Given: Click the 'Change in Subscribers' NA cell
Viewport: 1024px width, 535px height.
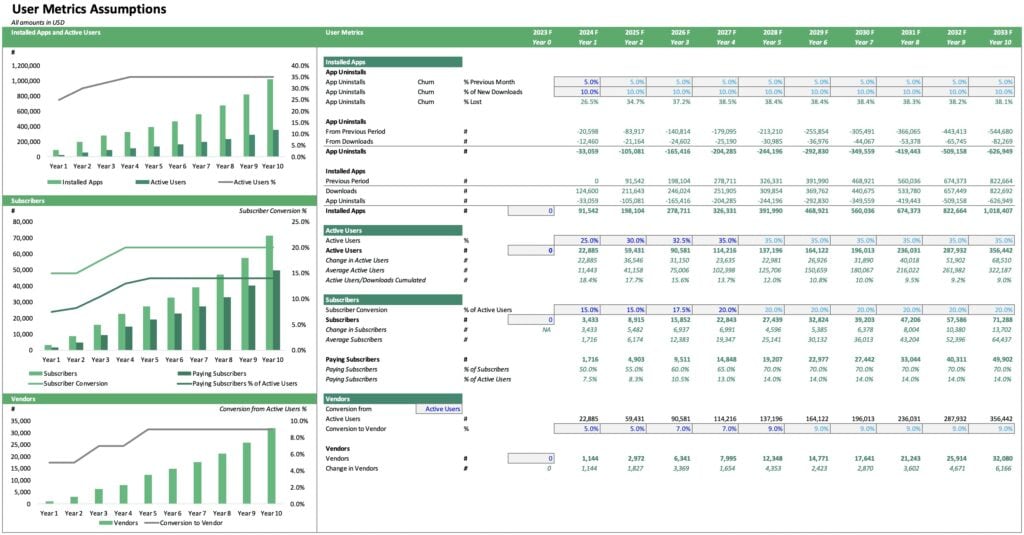Looking at the screenshot, I should coord(547,330).
